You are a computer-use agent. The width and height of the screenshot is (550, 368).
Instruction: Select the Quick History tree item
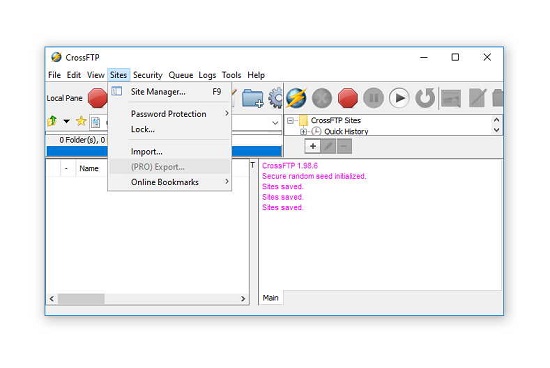346,132
